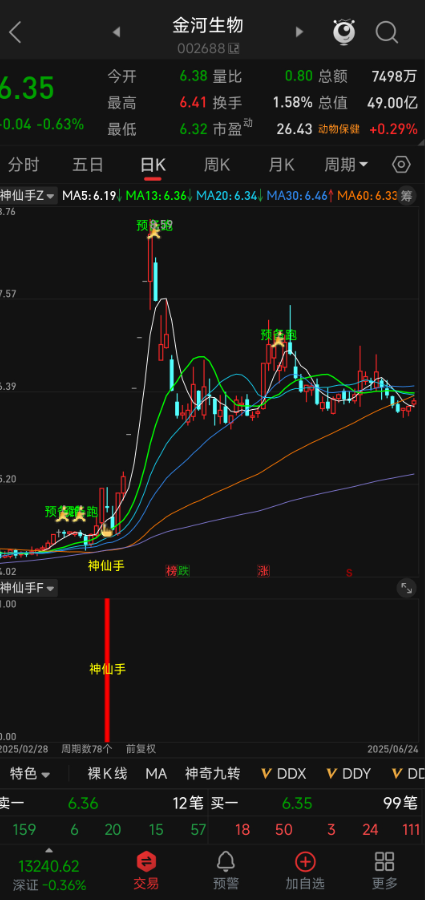Screen dimensions: 425x900
Task: Switch to 分时 tab
Action: [24, 165]
